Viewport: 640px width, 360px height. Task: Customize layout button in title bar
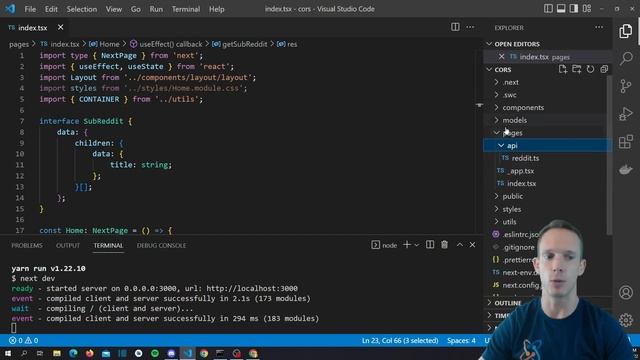click(587, 9)
